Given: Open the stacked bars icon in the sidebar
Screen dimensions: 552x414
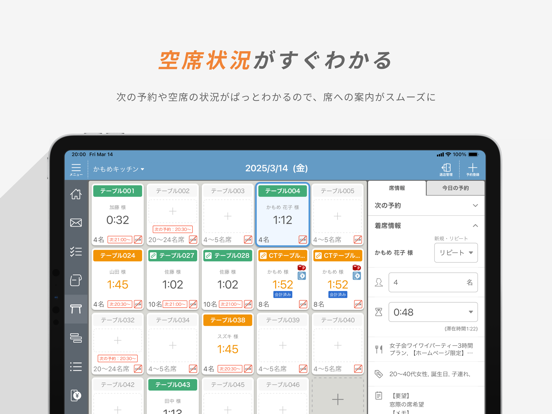Looking at the screenshot, I should (x=76, y=338).
